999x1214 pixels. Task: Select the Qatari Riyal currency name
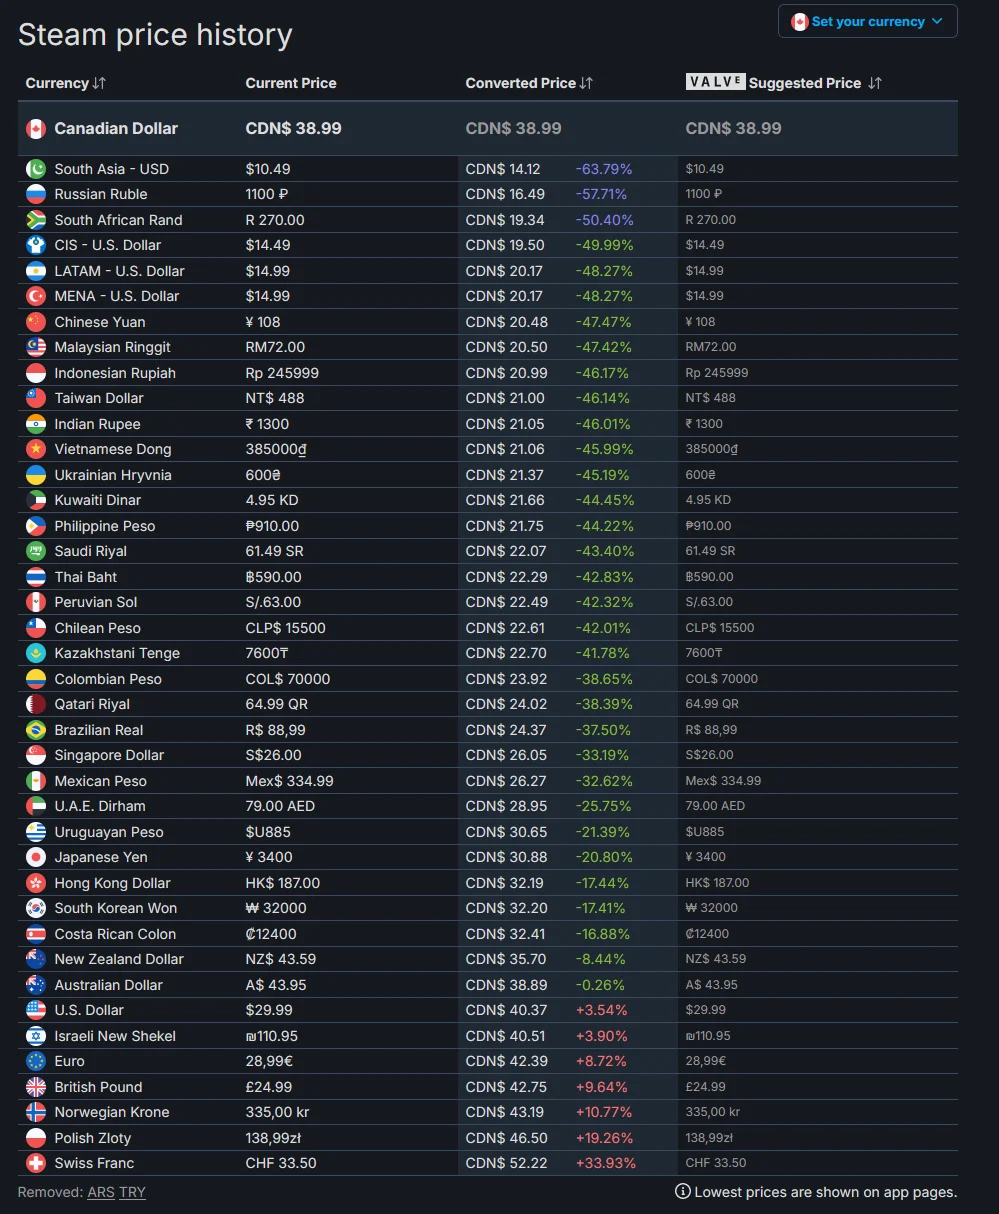click(x=92, y=704)
